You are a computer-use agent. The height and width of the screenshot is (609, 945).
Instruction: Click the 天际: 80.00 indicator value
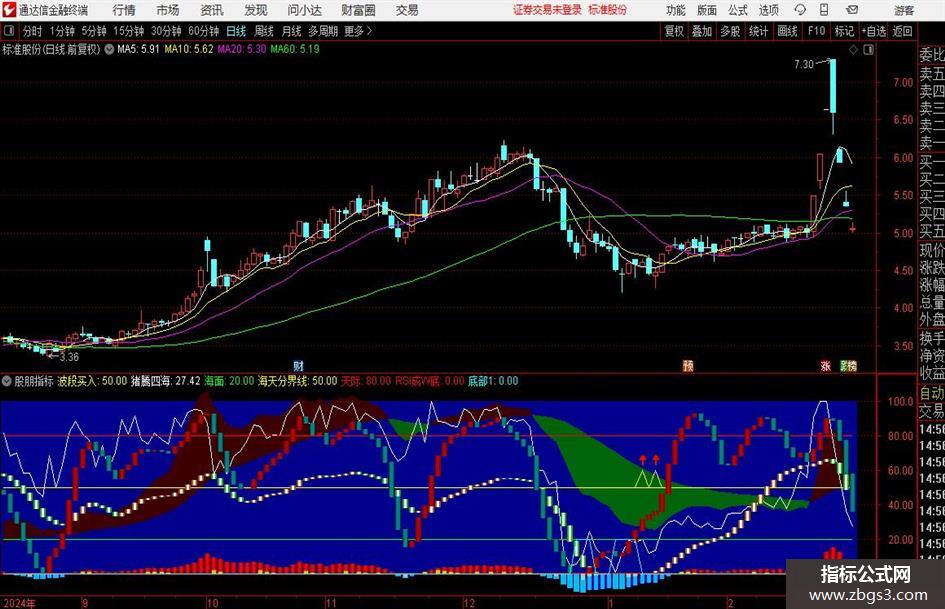pyautogui.click(x=366, y=381)
